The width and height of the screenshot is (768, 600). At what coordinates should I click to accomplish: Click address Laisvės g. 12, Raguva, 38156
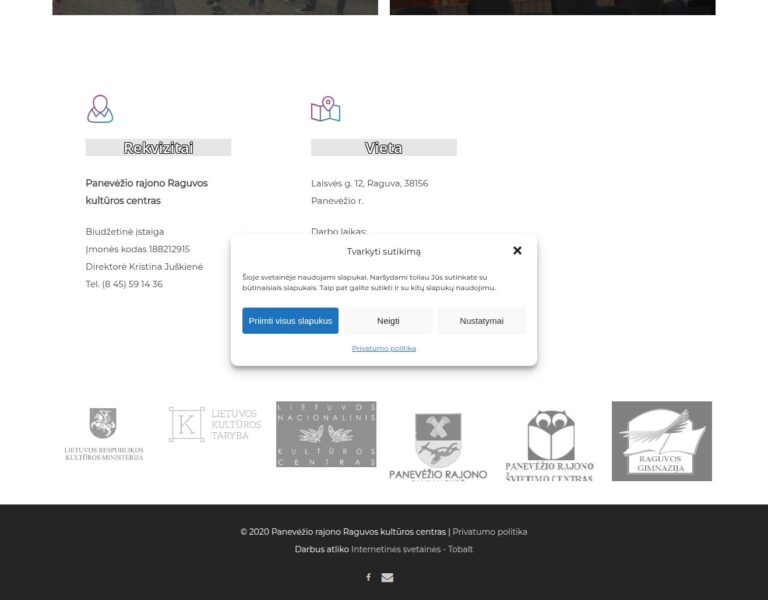(369, 183)
